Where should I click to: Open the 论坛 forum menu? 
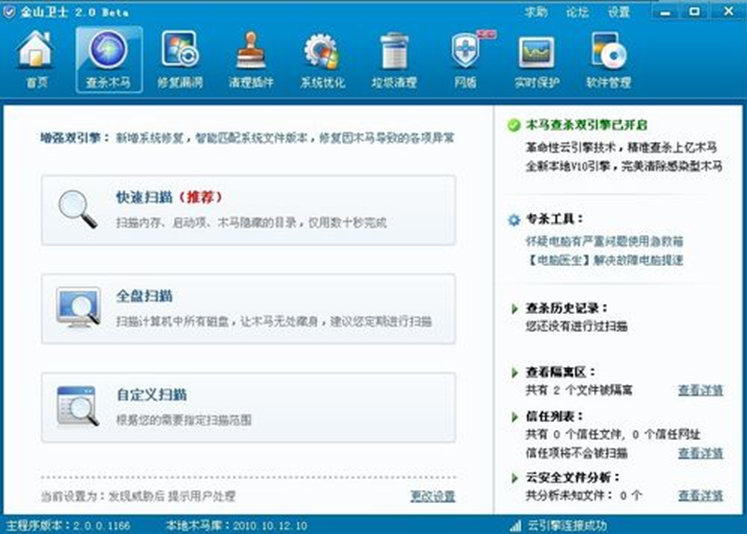pyautogui.click(x=577, y=12)
